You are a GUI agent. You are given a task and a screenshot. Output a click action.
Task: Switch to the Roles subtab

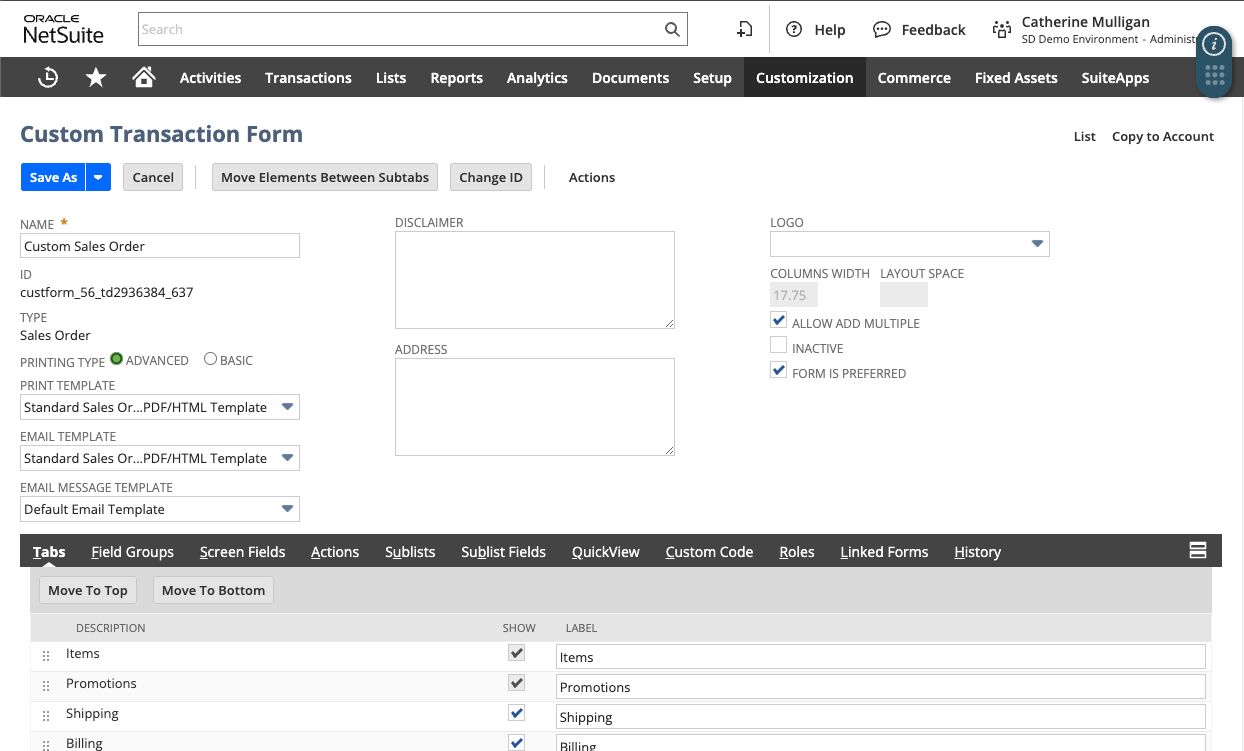796,551
